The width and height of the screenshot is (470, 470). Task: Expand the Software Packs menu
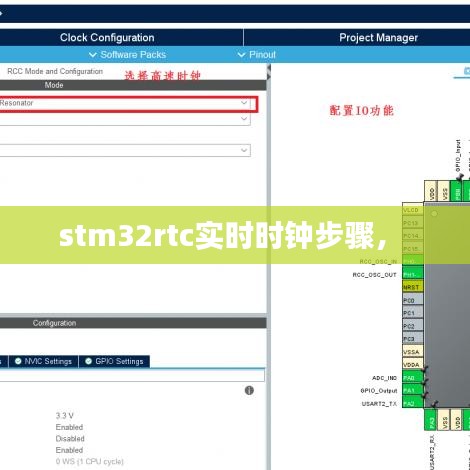pos(128,55)
